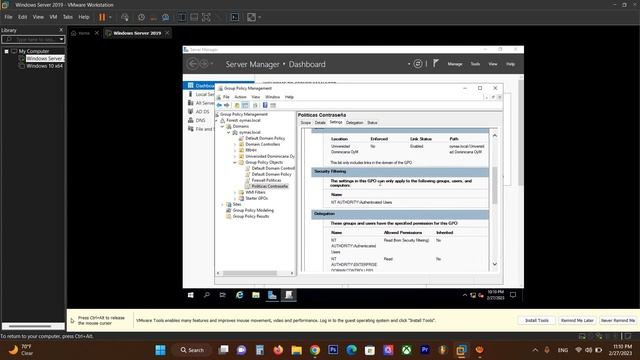Select Firewall Politicas GPO
Screen dimensions: 640x360
tap(266, 180)
